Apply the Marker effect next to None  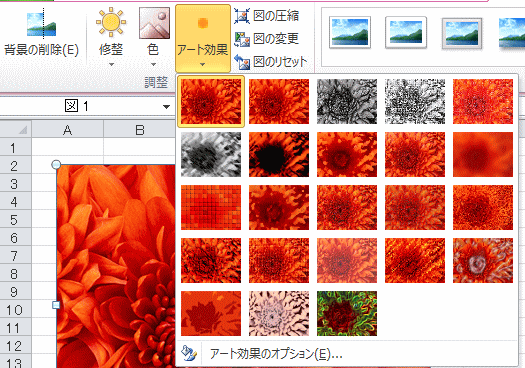pos(279,101)
